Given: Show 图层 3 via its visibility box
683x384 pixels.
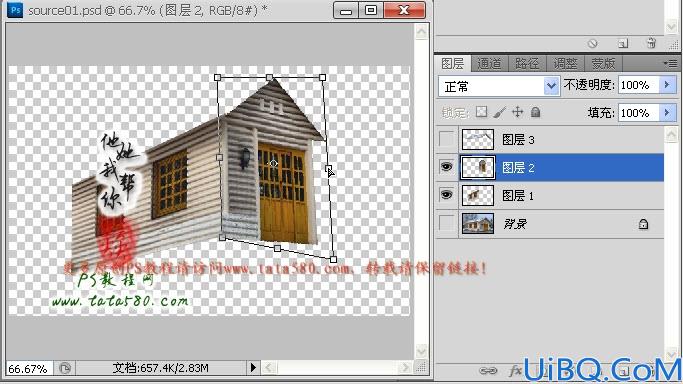Looking at the screenshot, I should pos(446,139).
